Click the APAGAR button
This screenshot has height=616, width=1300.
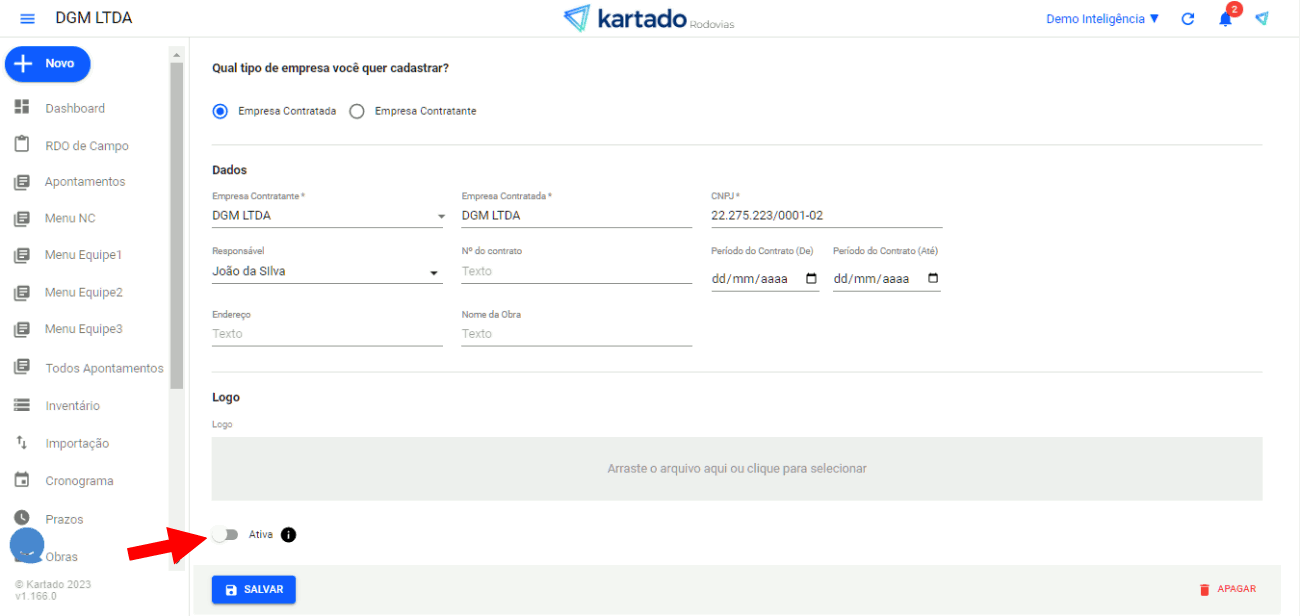(1227, 589)
